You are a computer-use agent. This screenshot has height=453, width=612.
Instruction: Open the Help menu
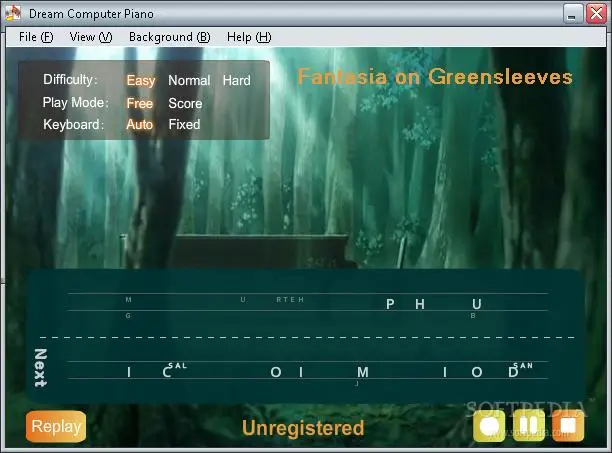pos(249,37)
